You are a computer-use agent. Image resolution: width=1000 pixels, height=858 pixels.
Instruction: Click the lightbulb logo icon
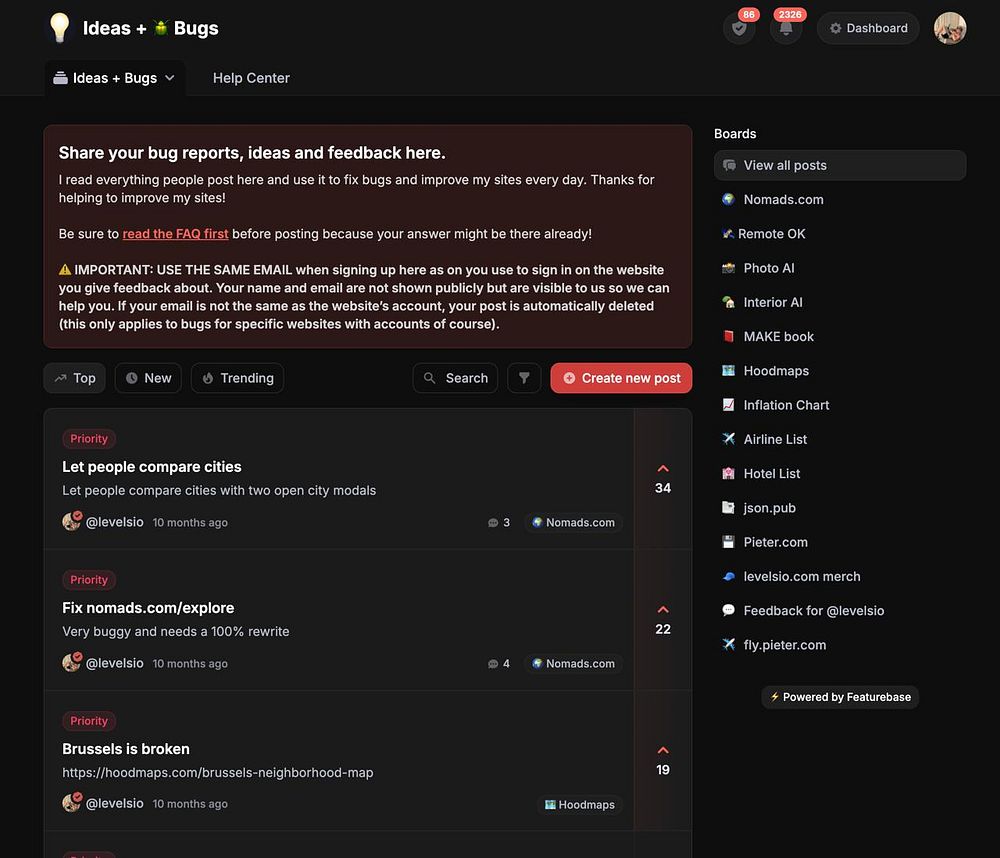[60, 28]
